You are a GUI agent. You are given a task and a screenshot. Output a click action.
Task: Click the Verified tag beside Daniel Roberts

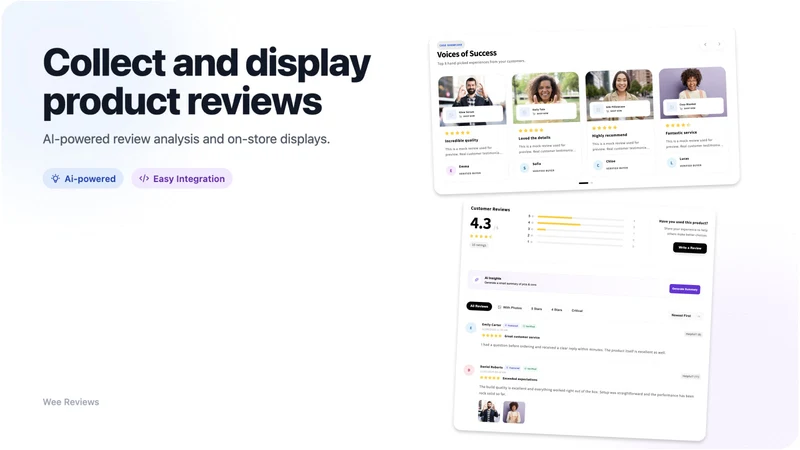point(531,368)
